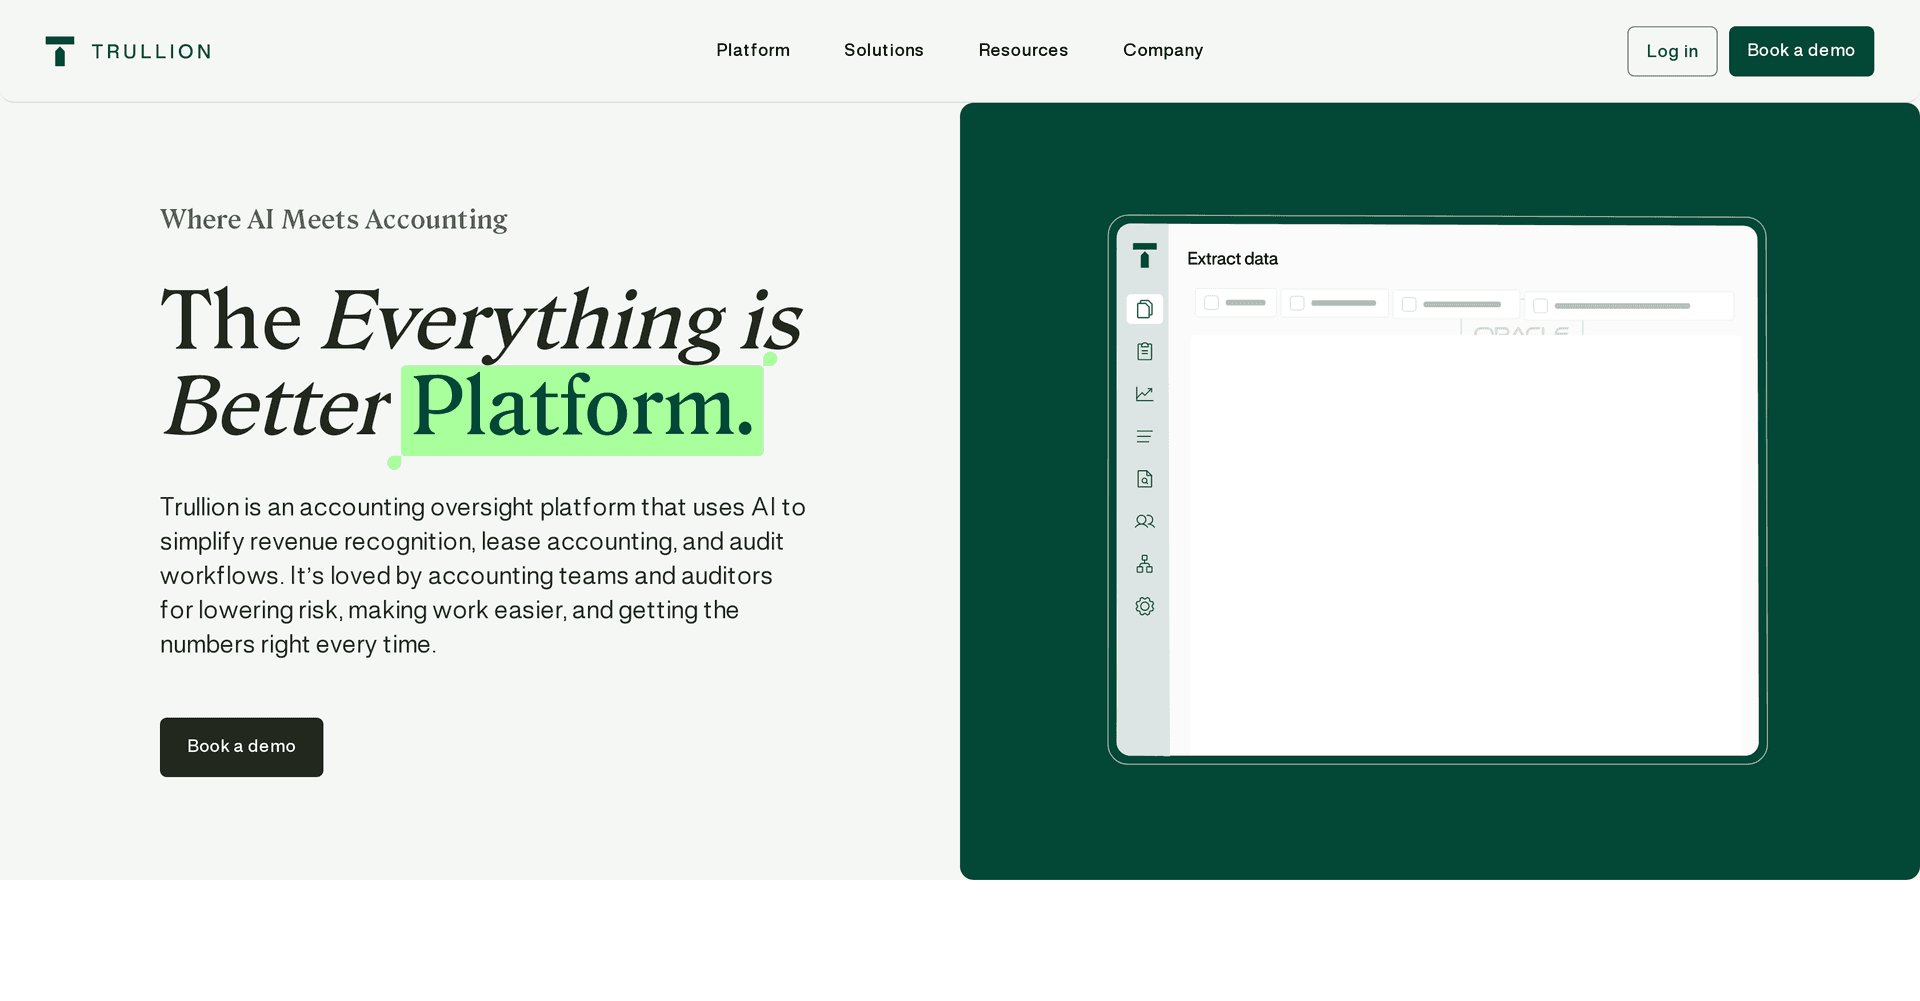Select the clipboard icon in mockup sidebar

(x=1145, y=351)
